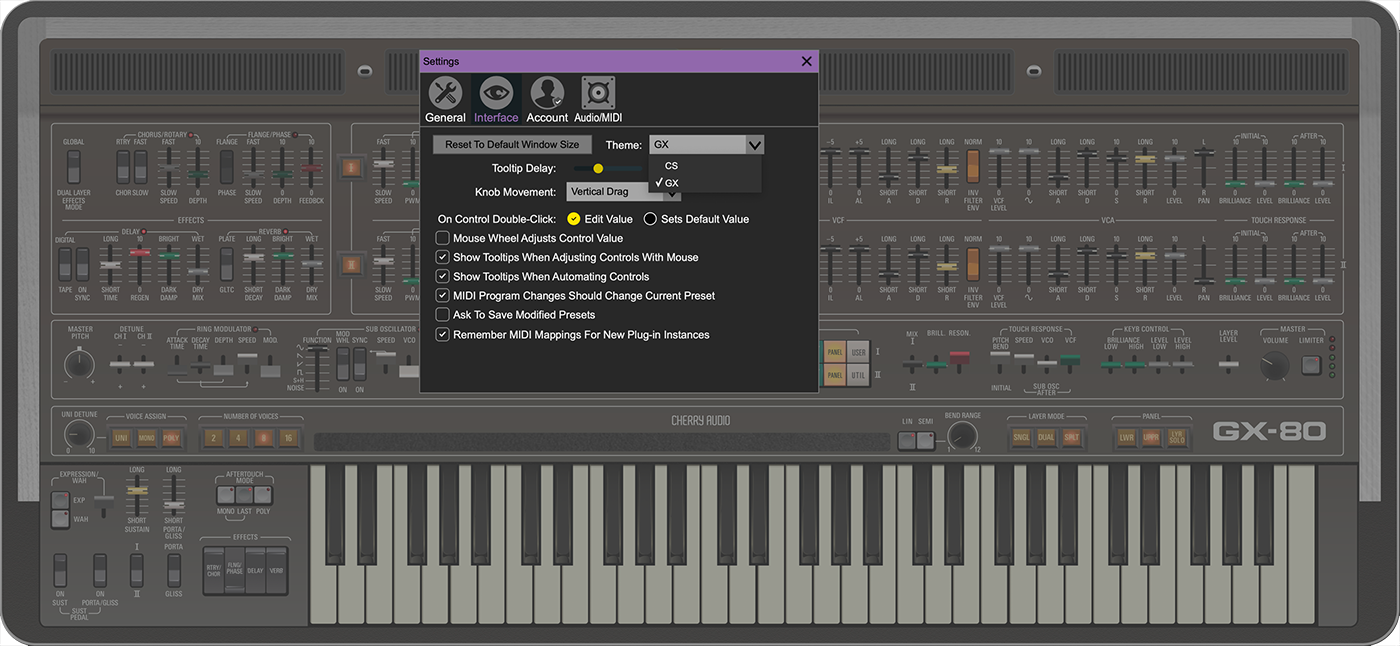Viewport: 1400px width, 646px height.
Task: Expand the Theme dropdown arrow
Action: pos(754,145)
